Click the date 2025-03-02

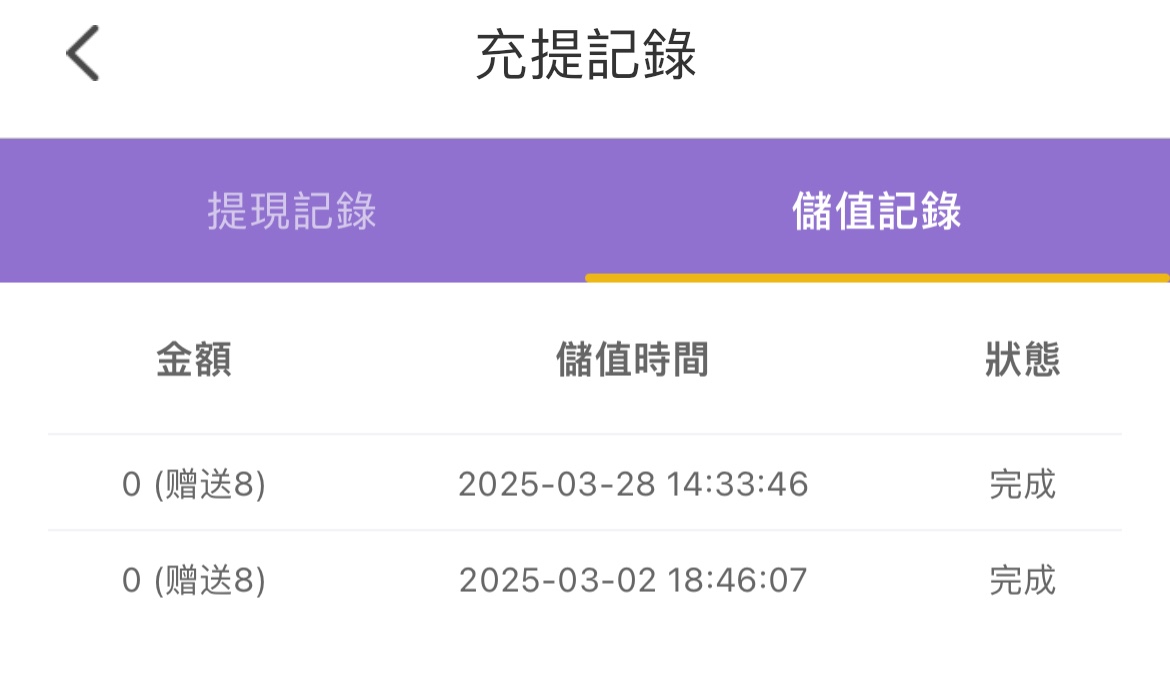click(557, 580)
